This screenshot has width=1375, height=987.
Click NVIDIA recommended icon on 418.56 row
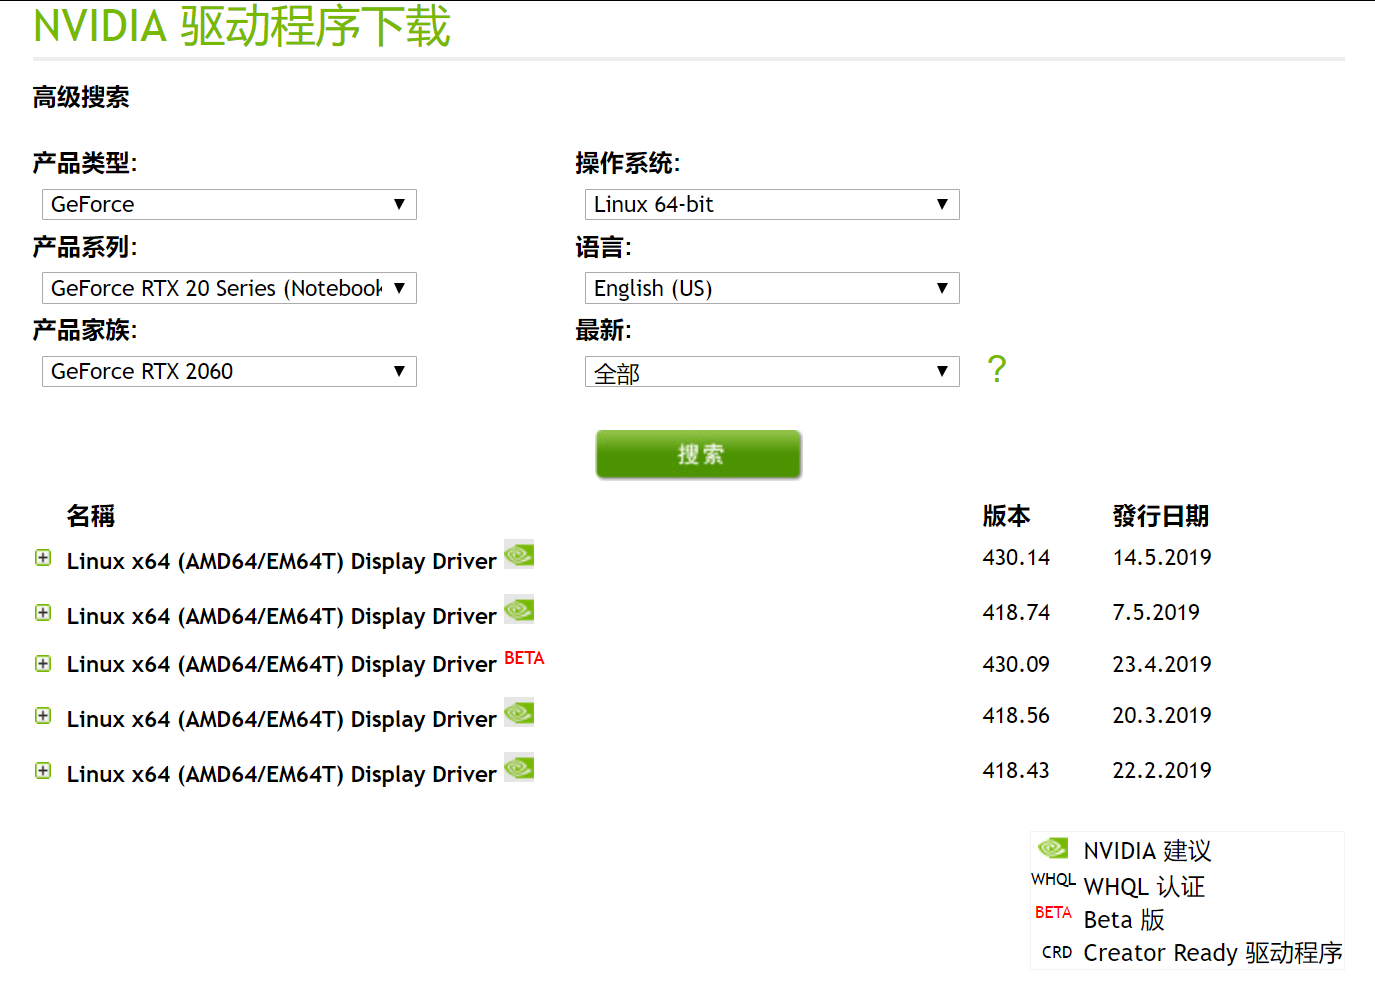tap(519, 713)
